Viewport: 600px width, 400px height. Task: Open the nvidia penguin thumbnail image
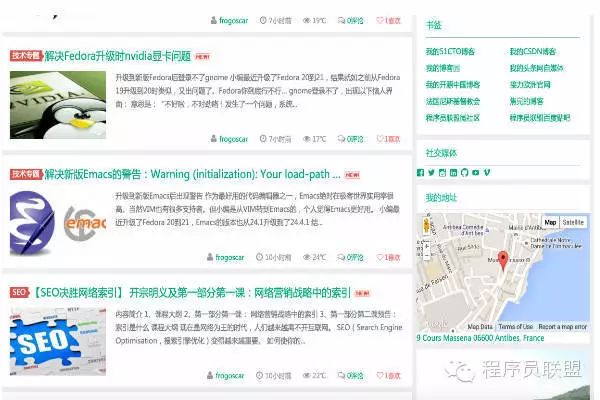tap(58, 105)
